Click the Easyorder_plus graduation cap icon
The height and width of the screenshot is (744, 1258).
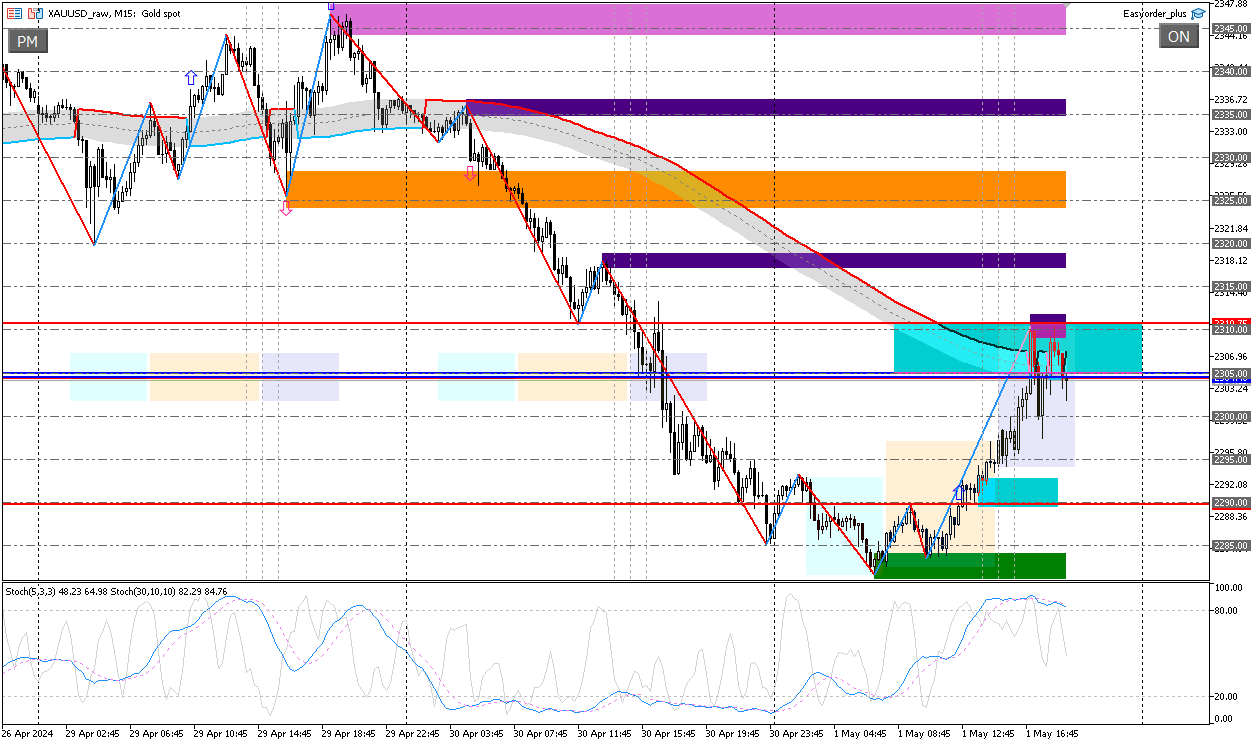[1198, 14]
